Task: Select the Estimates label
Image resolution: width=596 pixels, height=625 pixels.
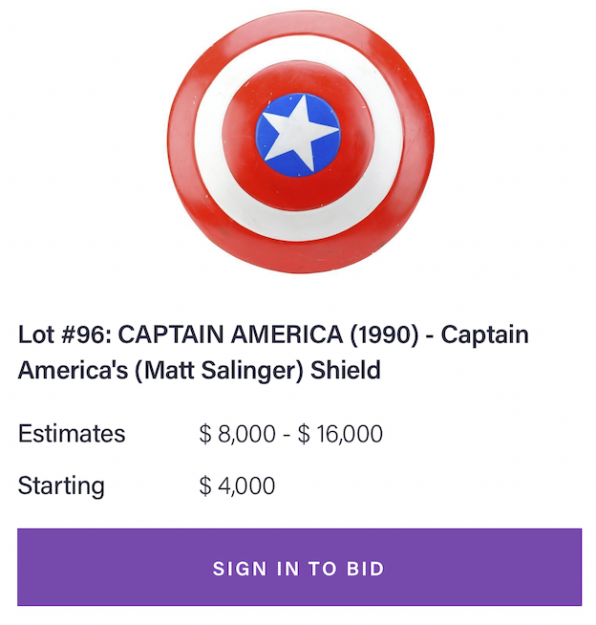Action: click(x=72, y=434)
